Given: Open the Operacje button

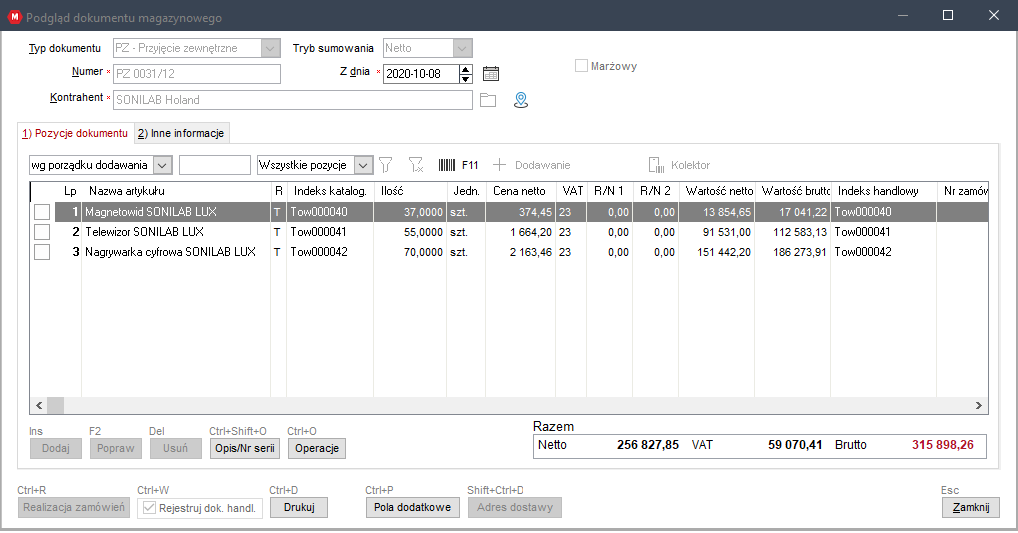Looking at the screenshot, I should coord(317,449).
